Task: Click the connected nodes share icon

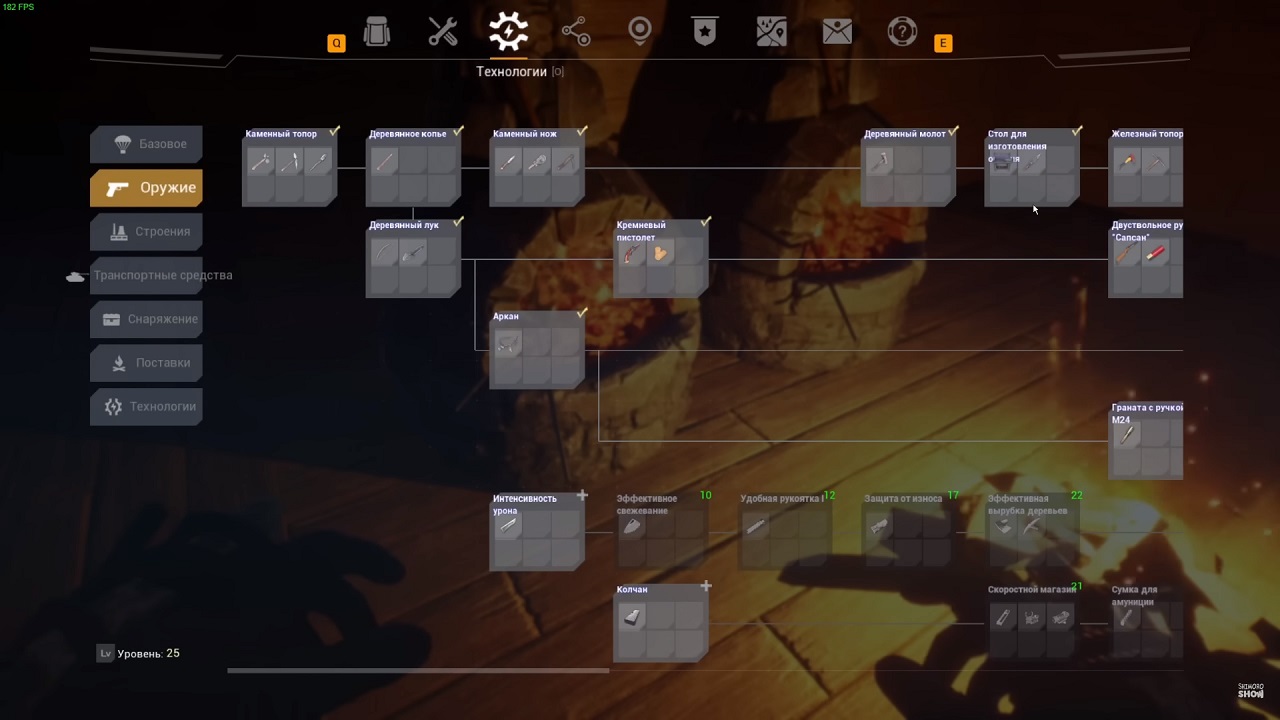Action: click(x=576, y=32)
